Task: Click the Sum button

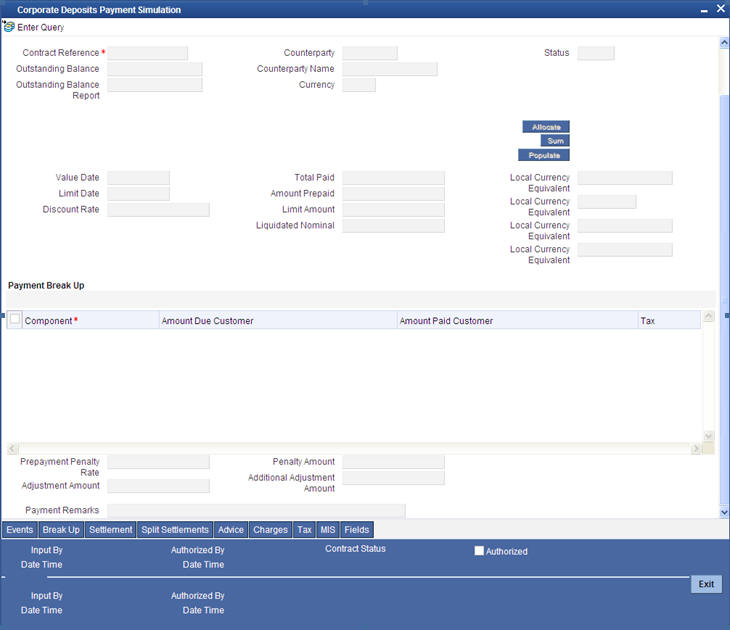Action: (555, 141)
